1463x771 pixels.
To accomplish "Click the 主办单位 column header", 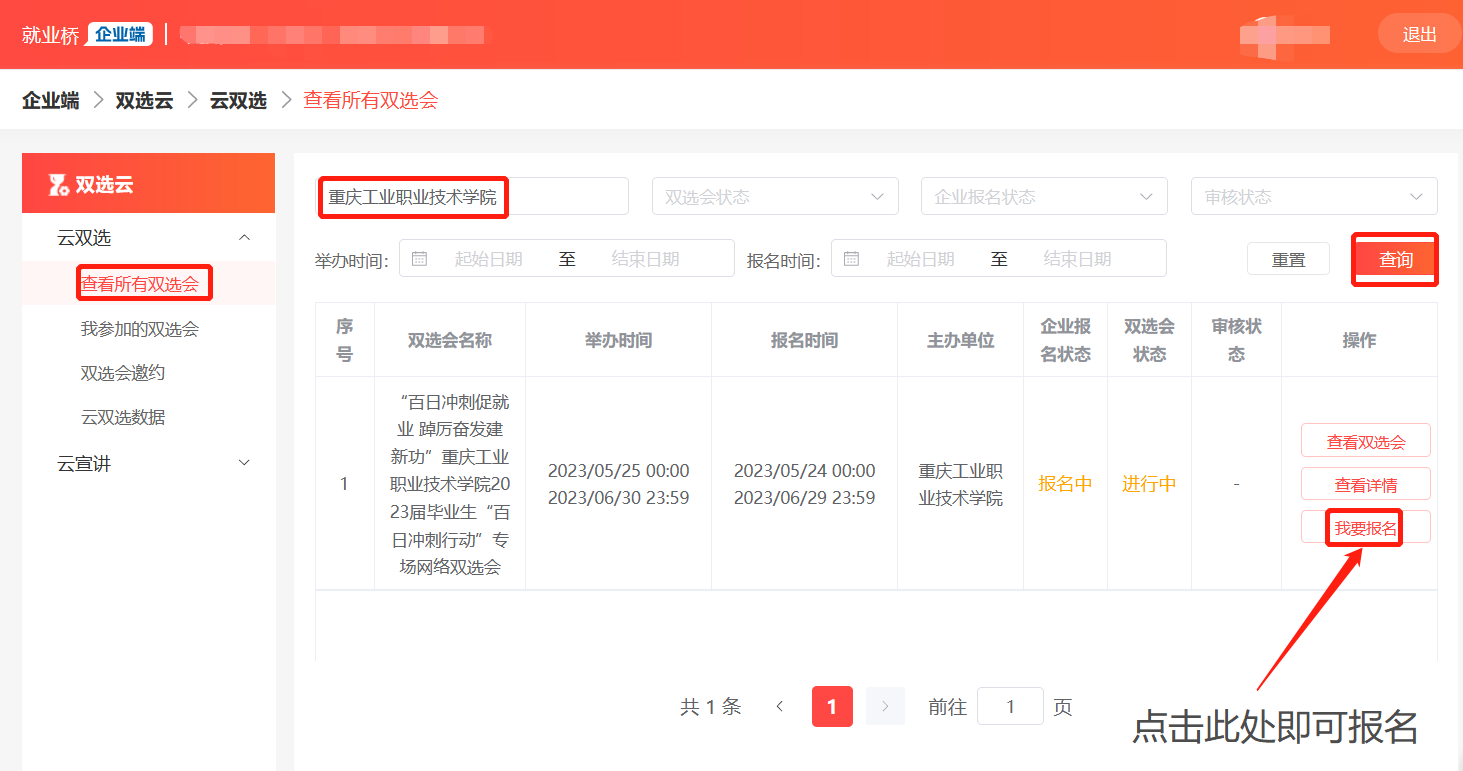I will point(960,340).
